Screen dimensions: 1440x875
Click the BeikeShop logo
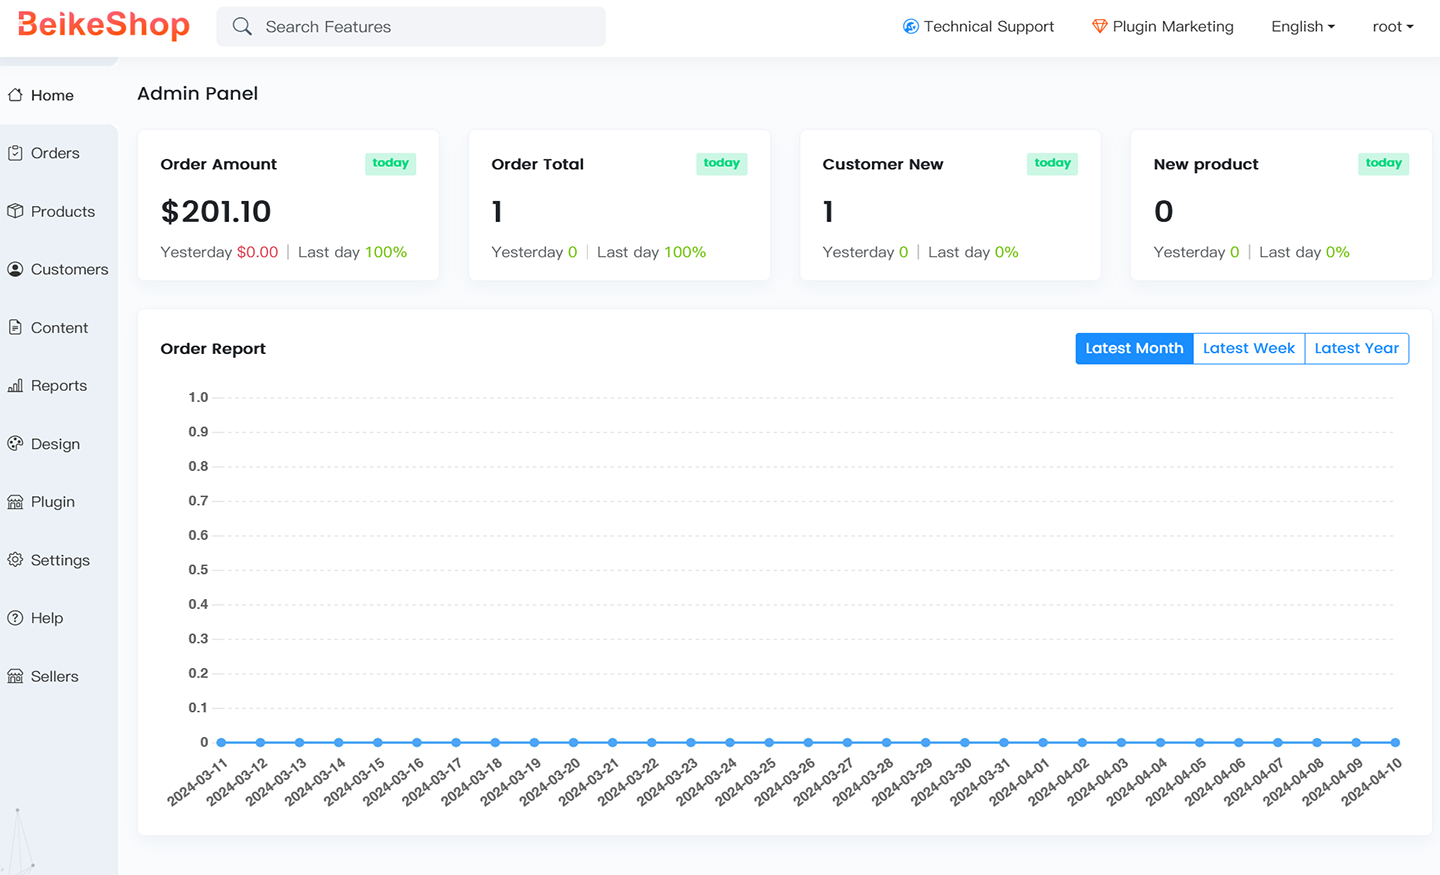pos(104,24)
